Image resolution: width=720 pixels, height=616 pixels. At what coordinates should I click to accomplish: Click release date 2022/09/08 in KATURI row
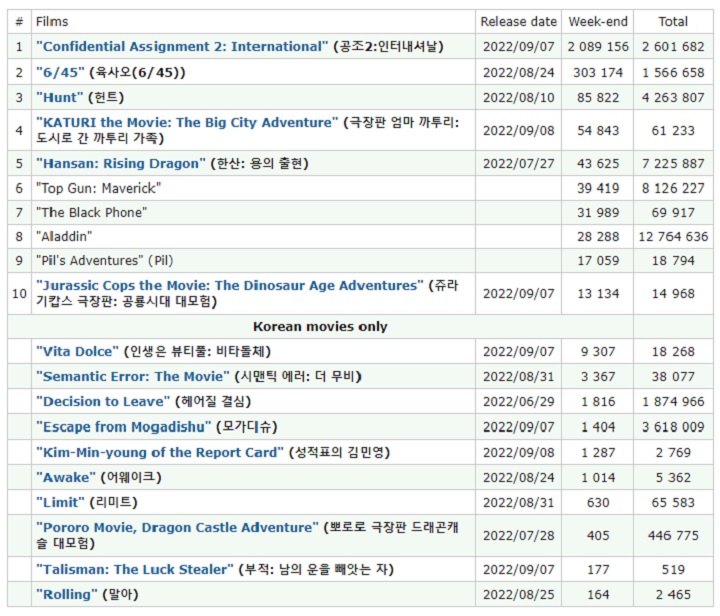(518, 130)
